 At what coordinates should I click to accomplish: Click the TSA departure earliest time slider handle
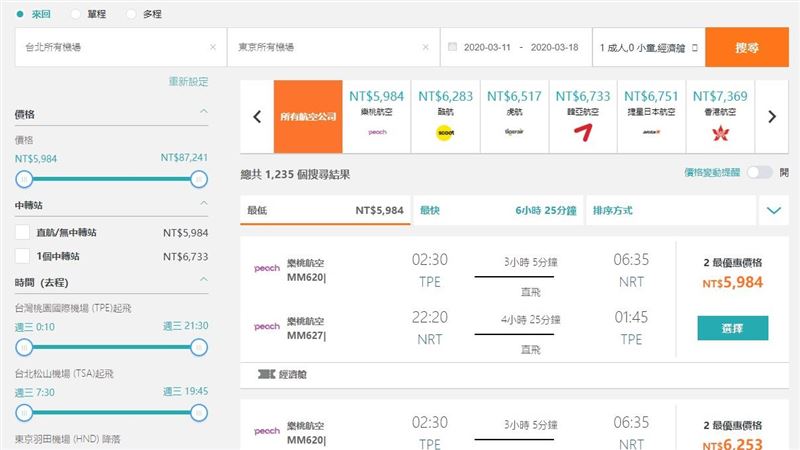point(24,413)
